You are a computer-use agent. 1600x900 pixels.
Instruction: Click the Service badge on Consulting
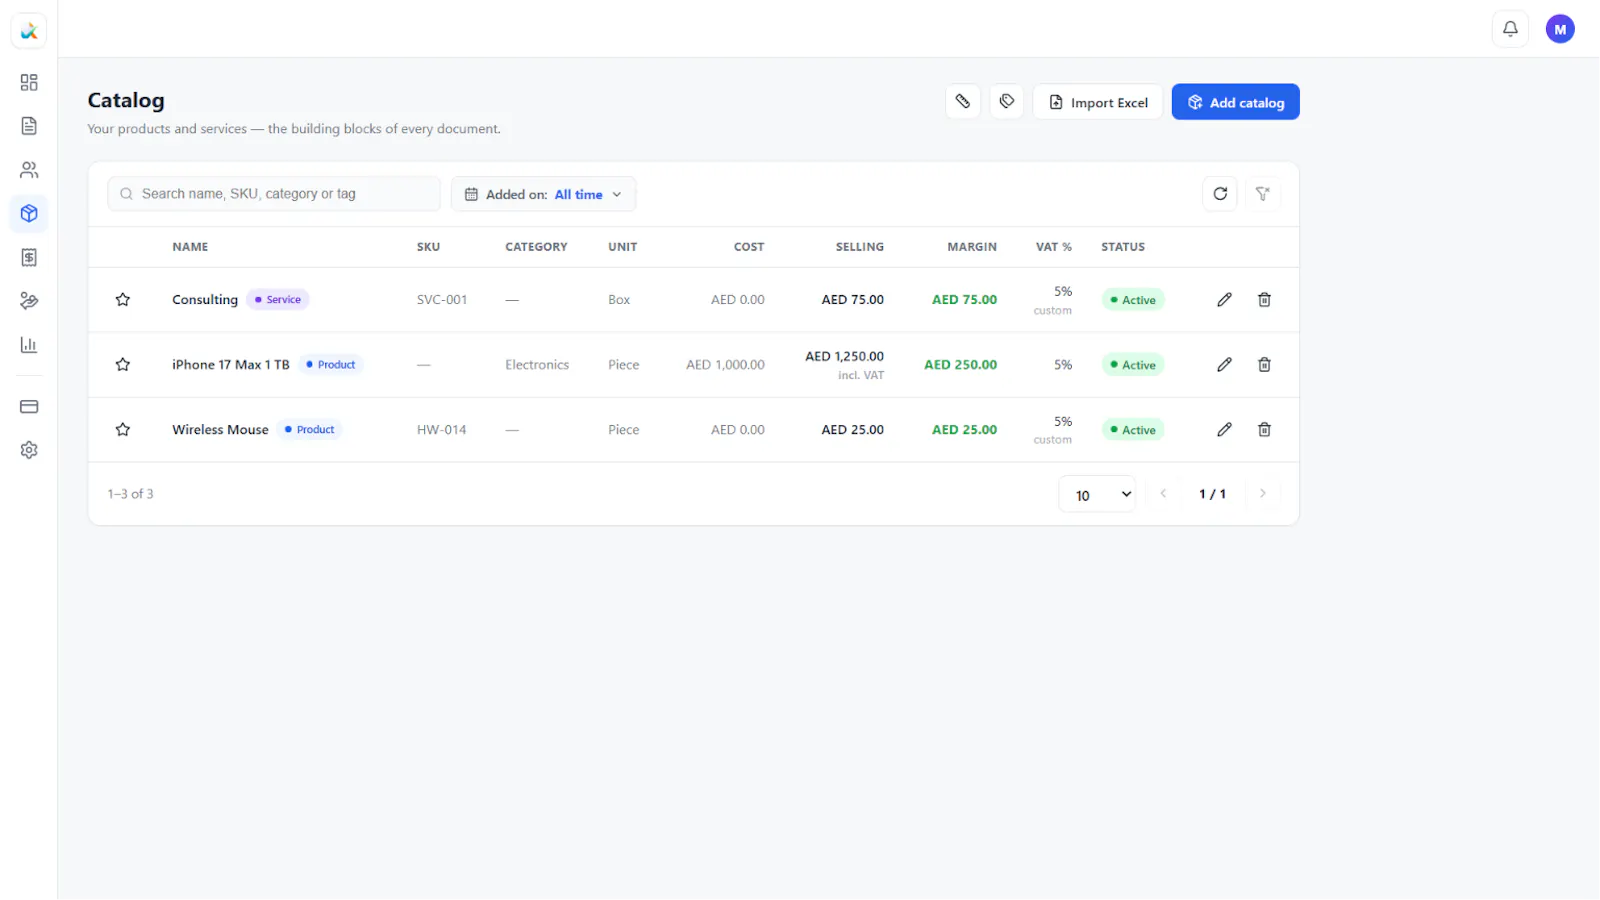click(x=278, y=300)
